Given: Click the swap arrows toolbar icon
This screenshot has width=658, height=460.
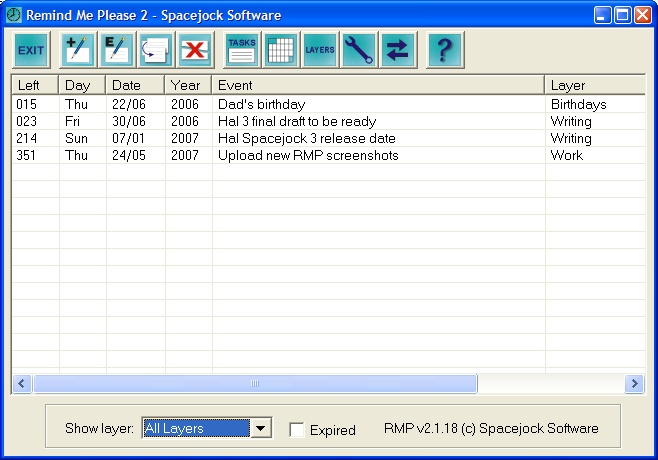Looking at the screenshot, I should point(398,49).
